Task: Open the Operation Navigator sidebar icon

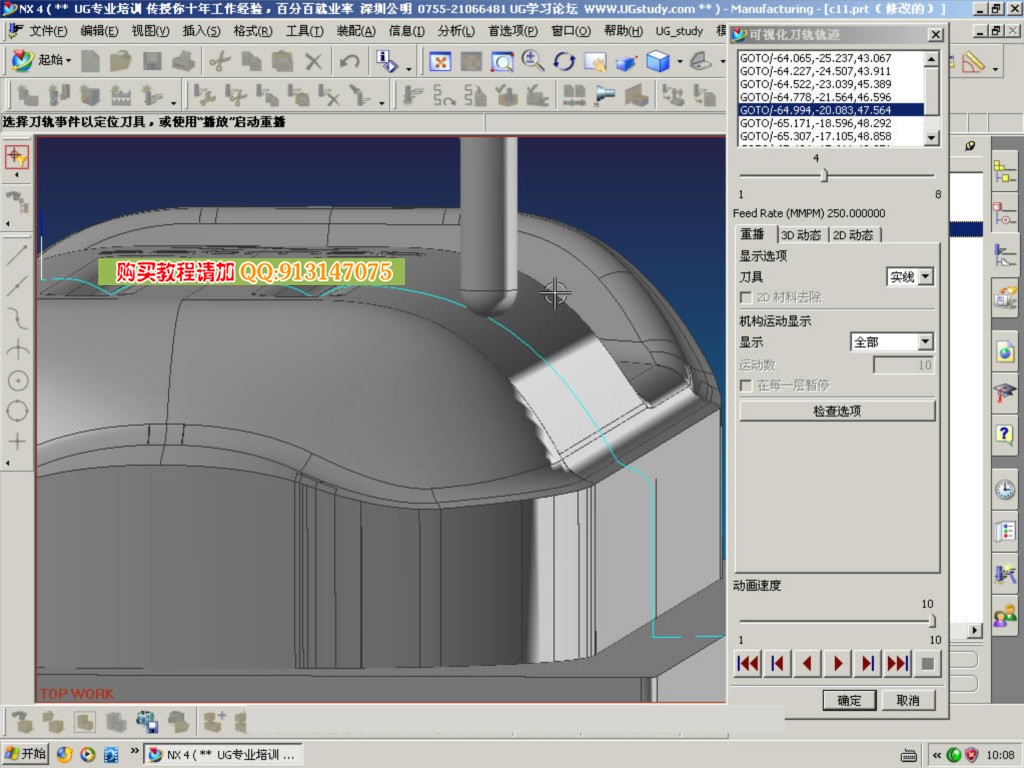Action: tap(1004, 254)
